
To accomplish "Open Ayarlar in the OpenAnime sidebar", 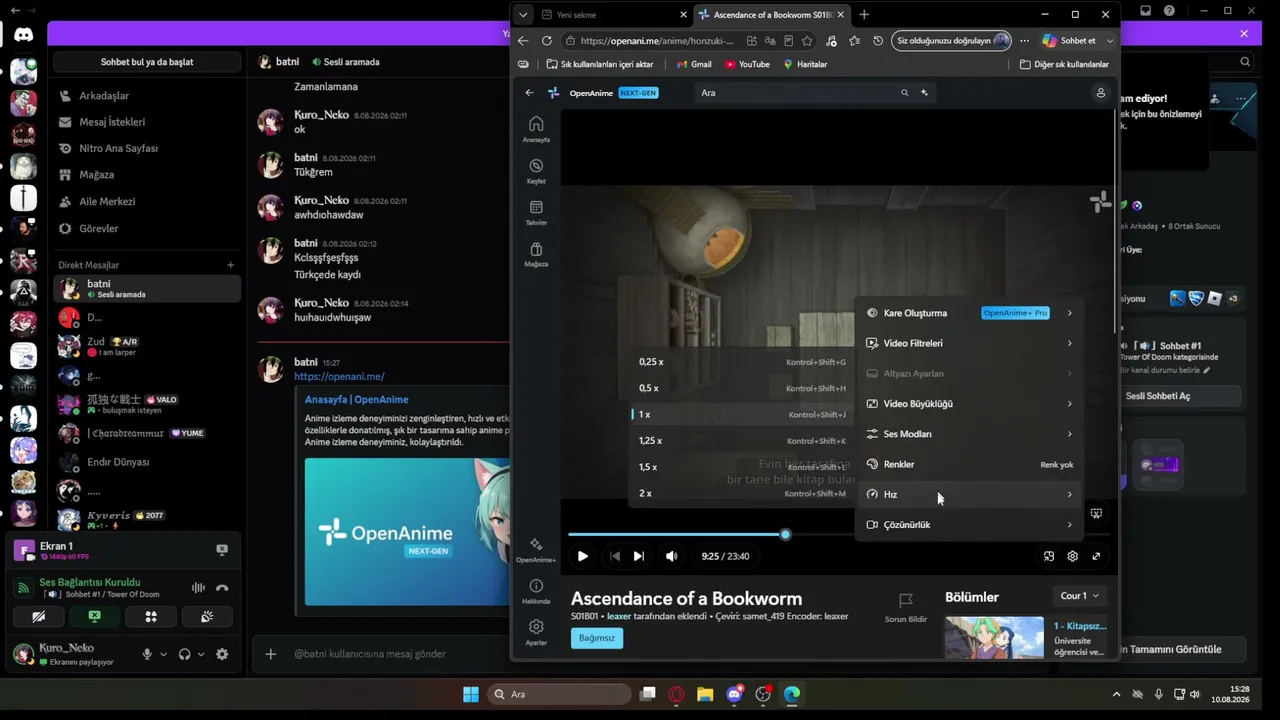I will tap(536, 632).
